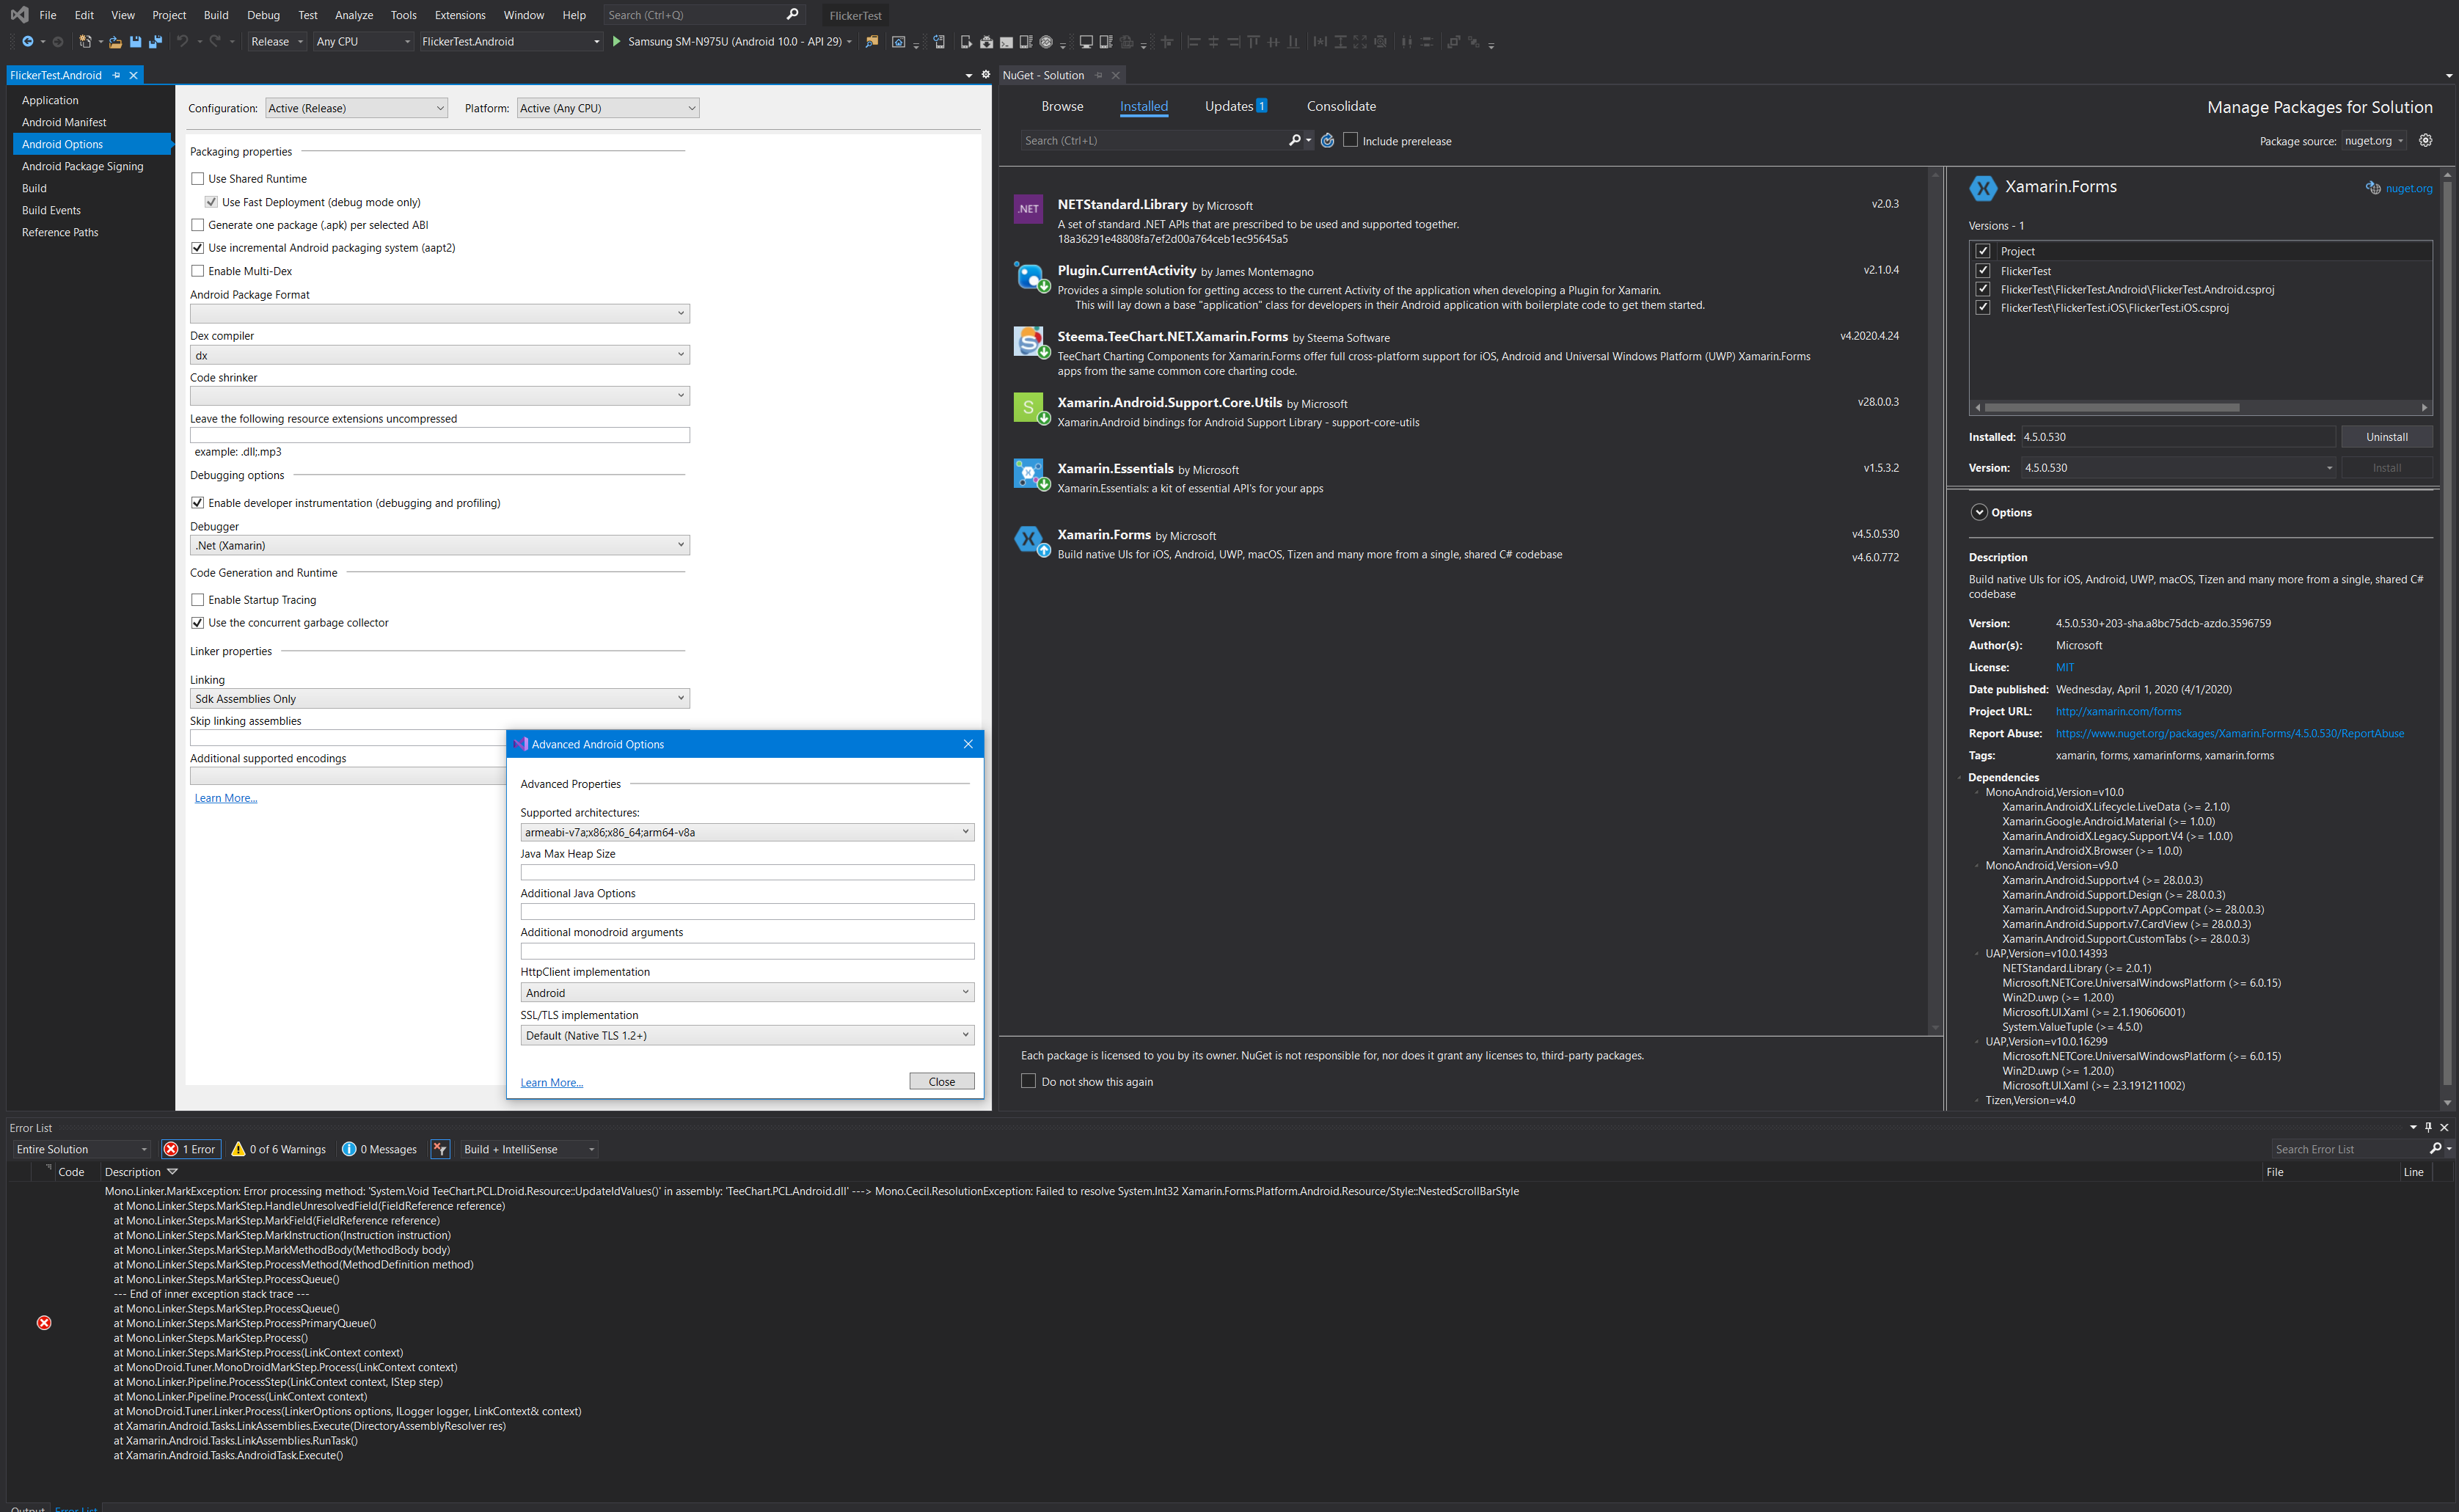
Task: Start debugging with green play icon
Action: [616, 41]
